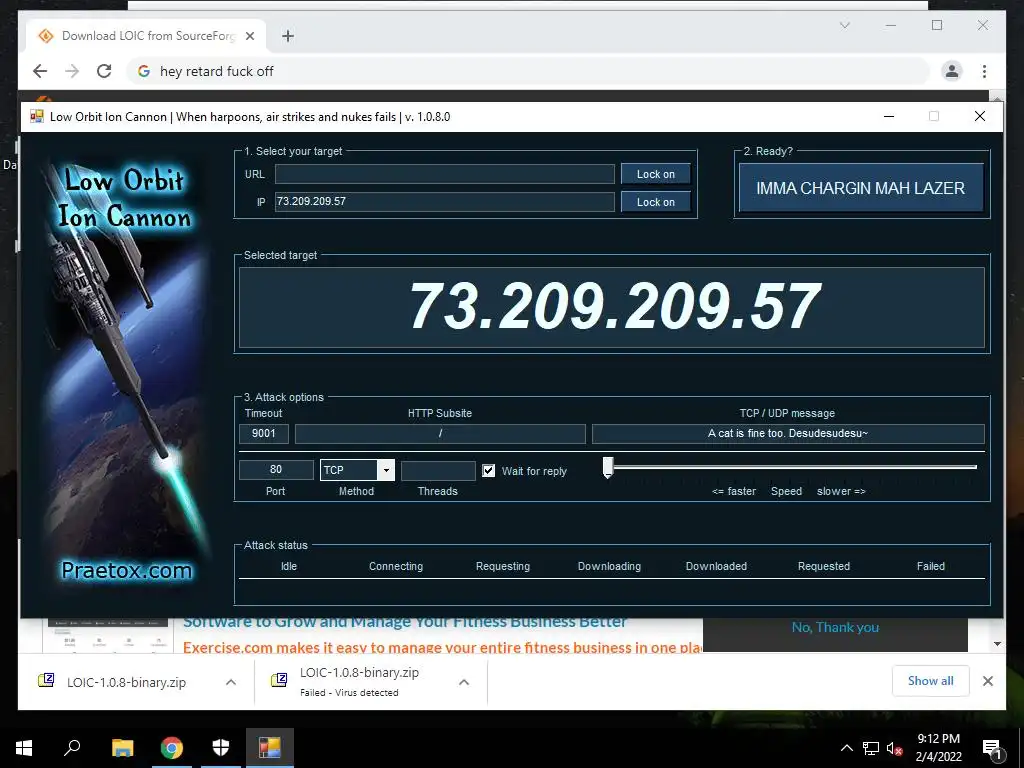
Task: Click the network status tray icon
Action: tap(871, 748)
